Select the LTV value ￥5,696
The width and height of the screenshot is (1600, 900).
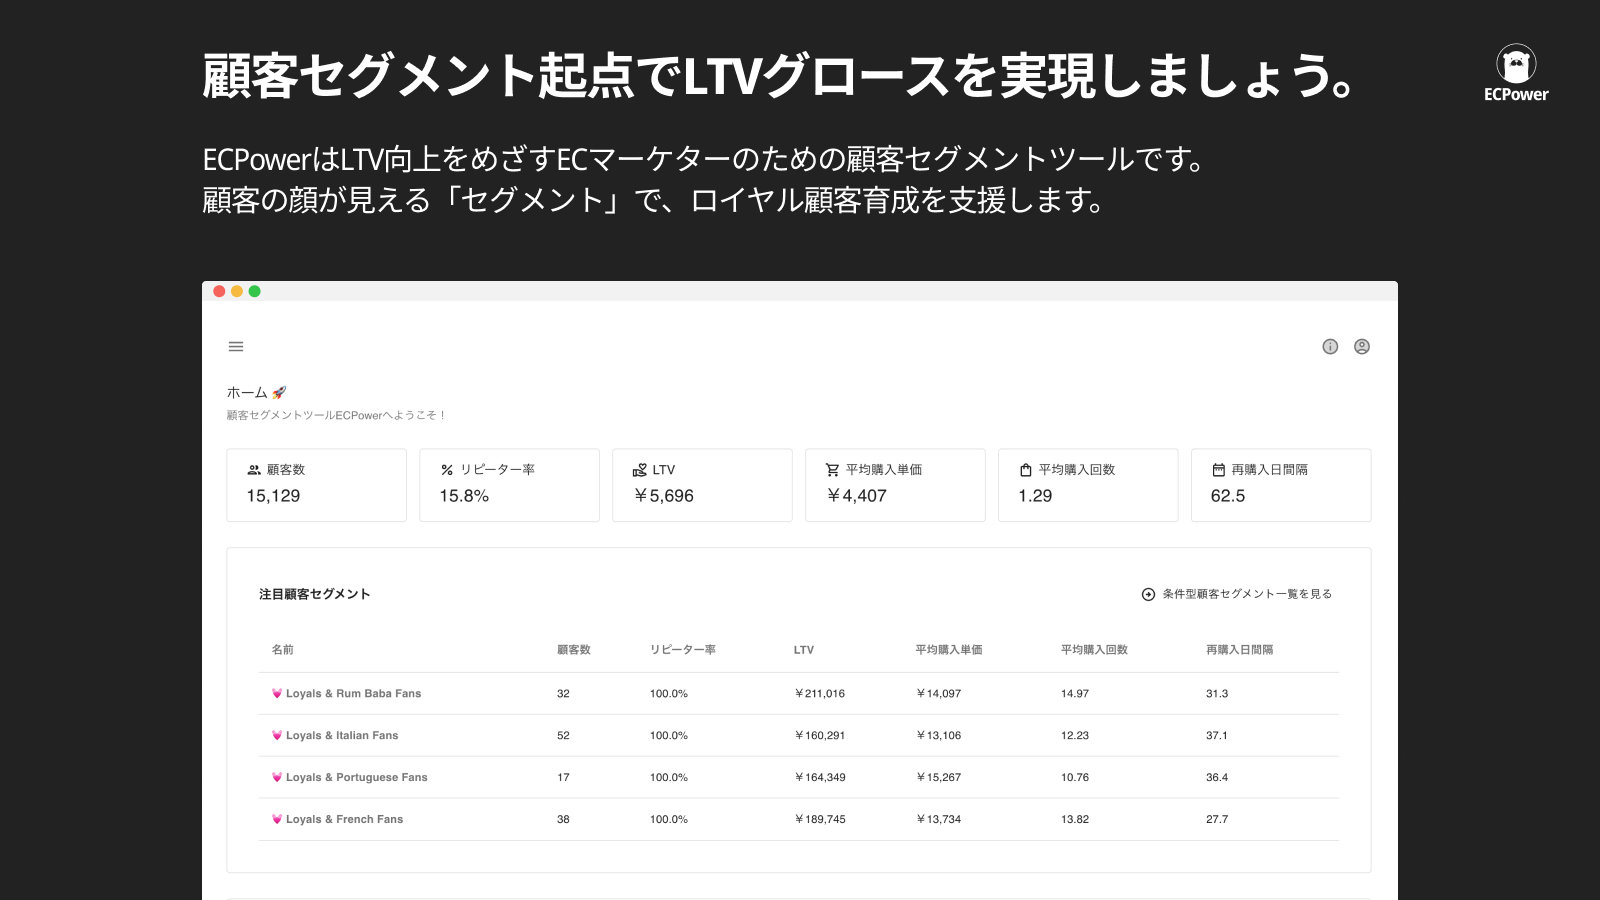click(x=663, y=496)
